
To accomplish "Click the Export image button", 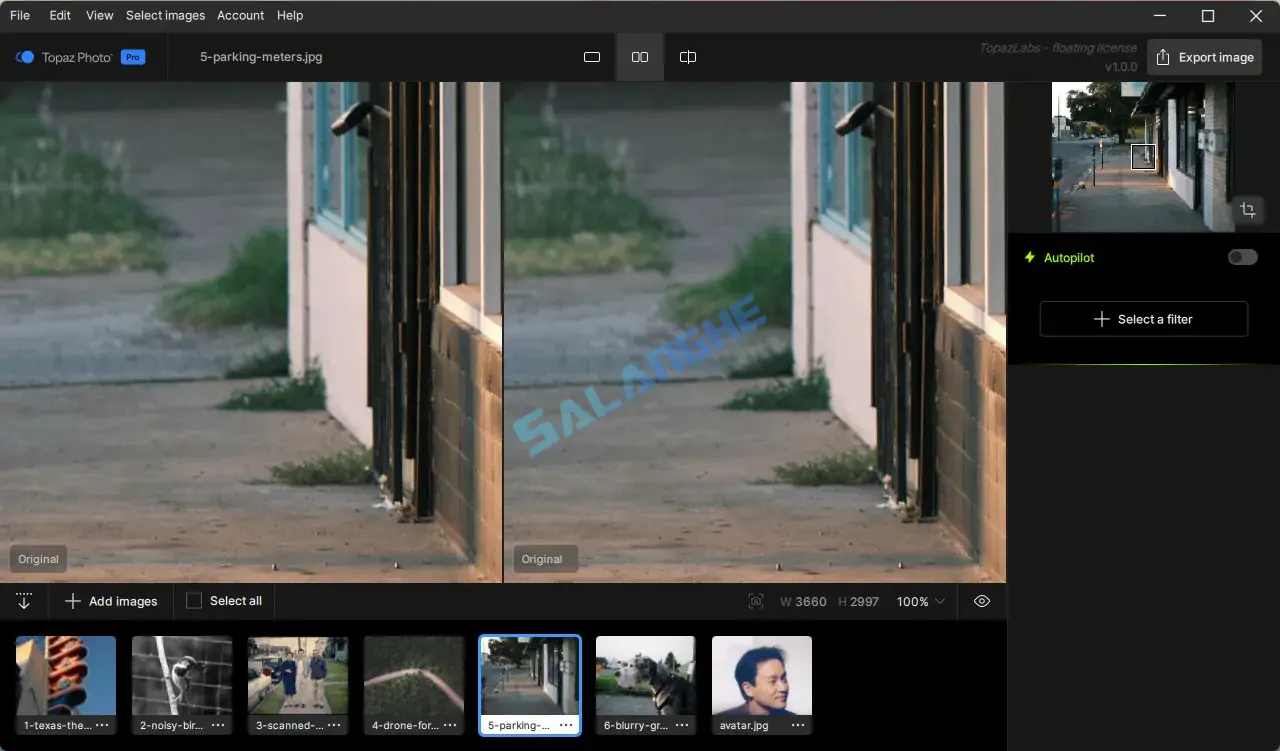I will coord(1204,57).
